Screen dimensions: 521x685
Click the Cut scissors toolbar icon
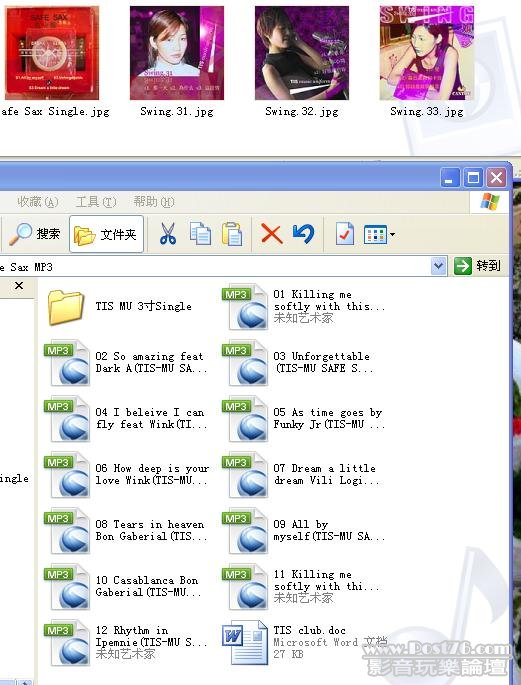coord(168,234)
